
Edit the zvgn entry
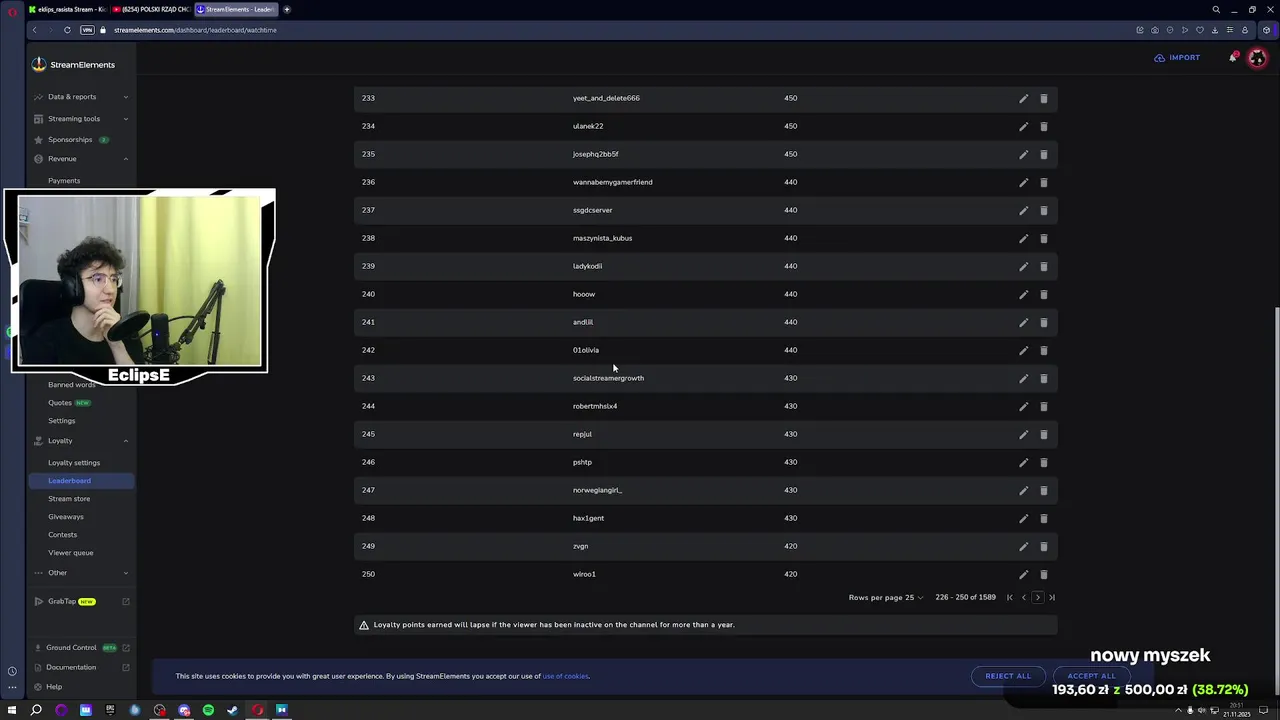(x=1023, y=546)
